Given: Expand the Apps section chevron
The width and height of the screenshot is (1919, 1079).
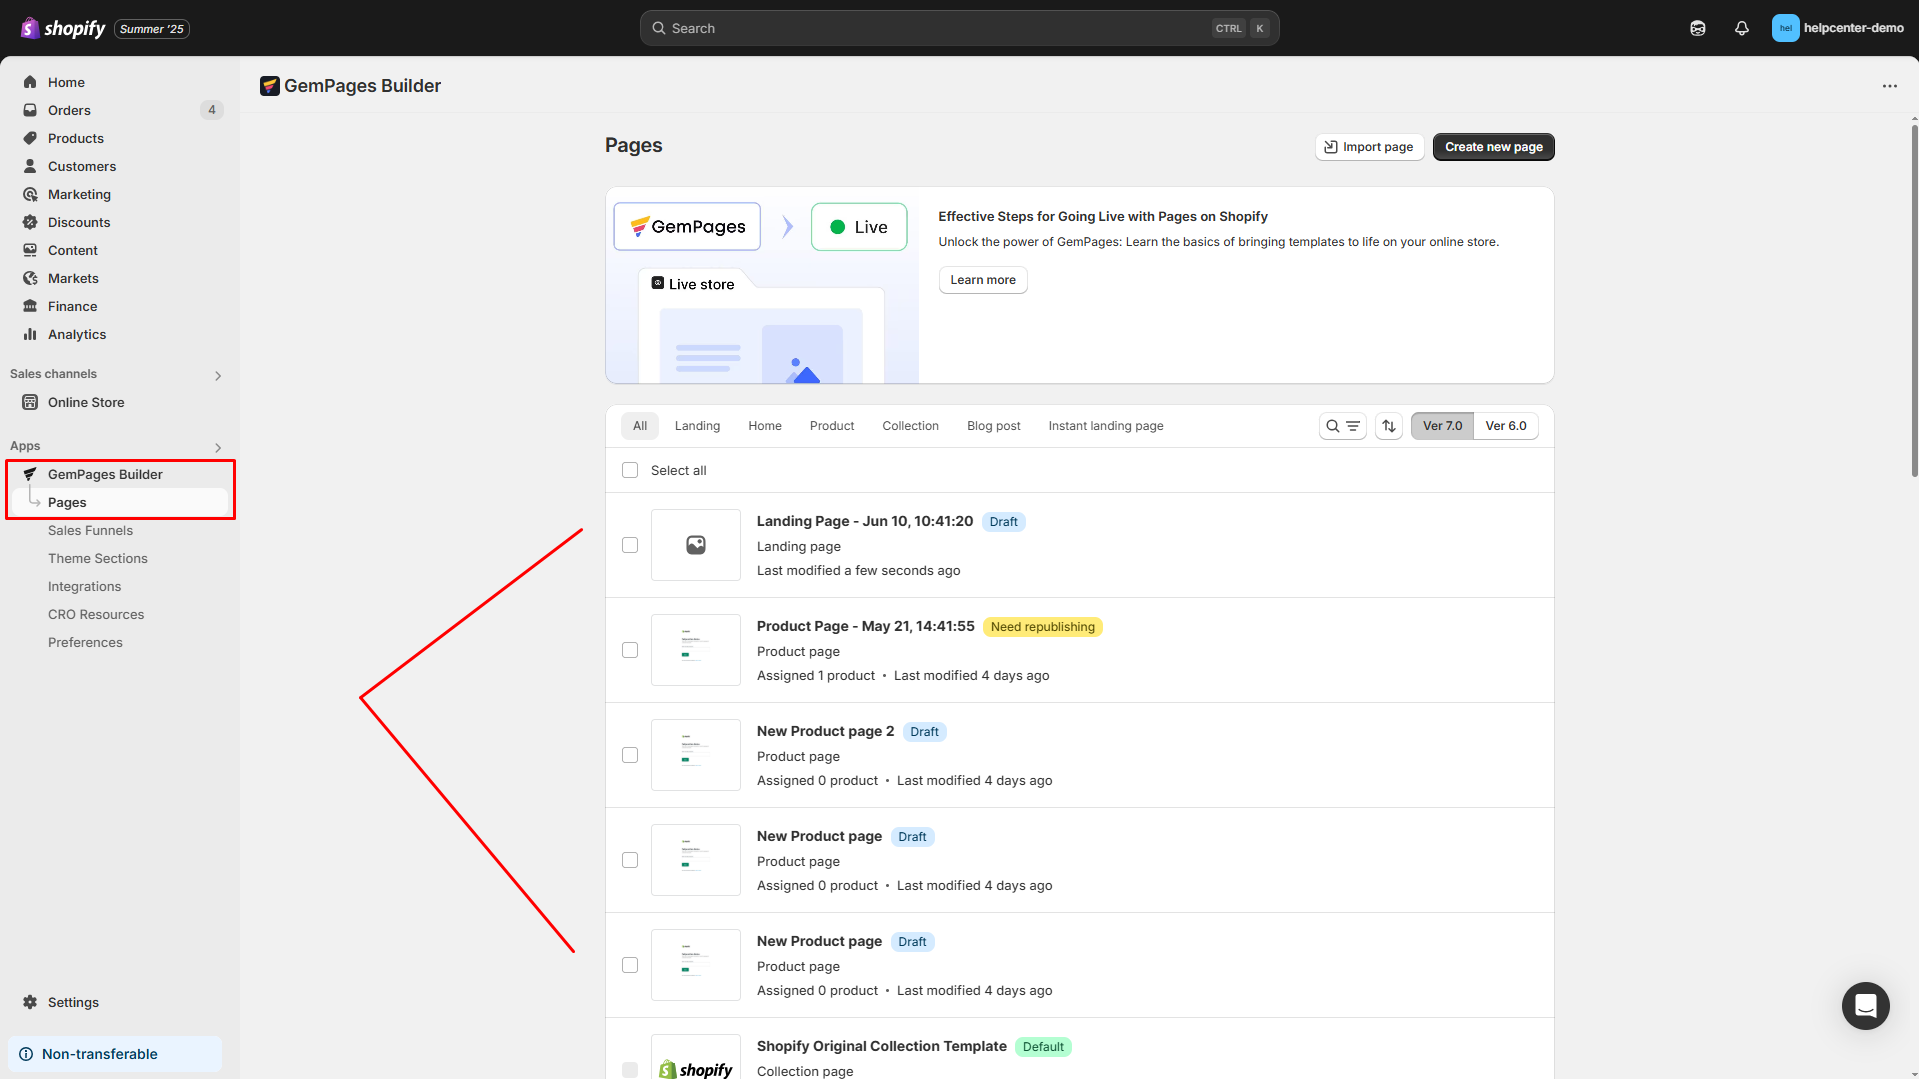Looking at the screenshot, I should (218, 447).
